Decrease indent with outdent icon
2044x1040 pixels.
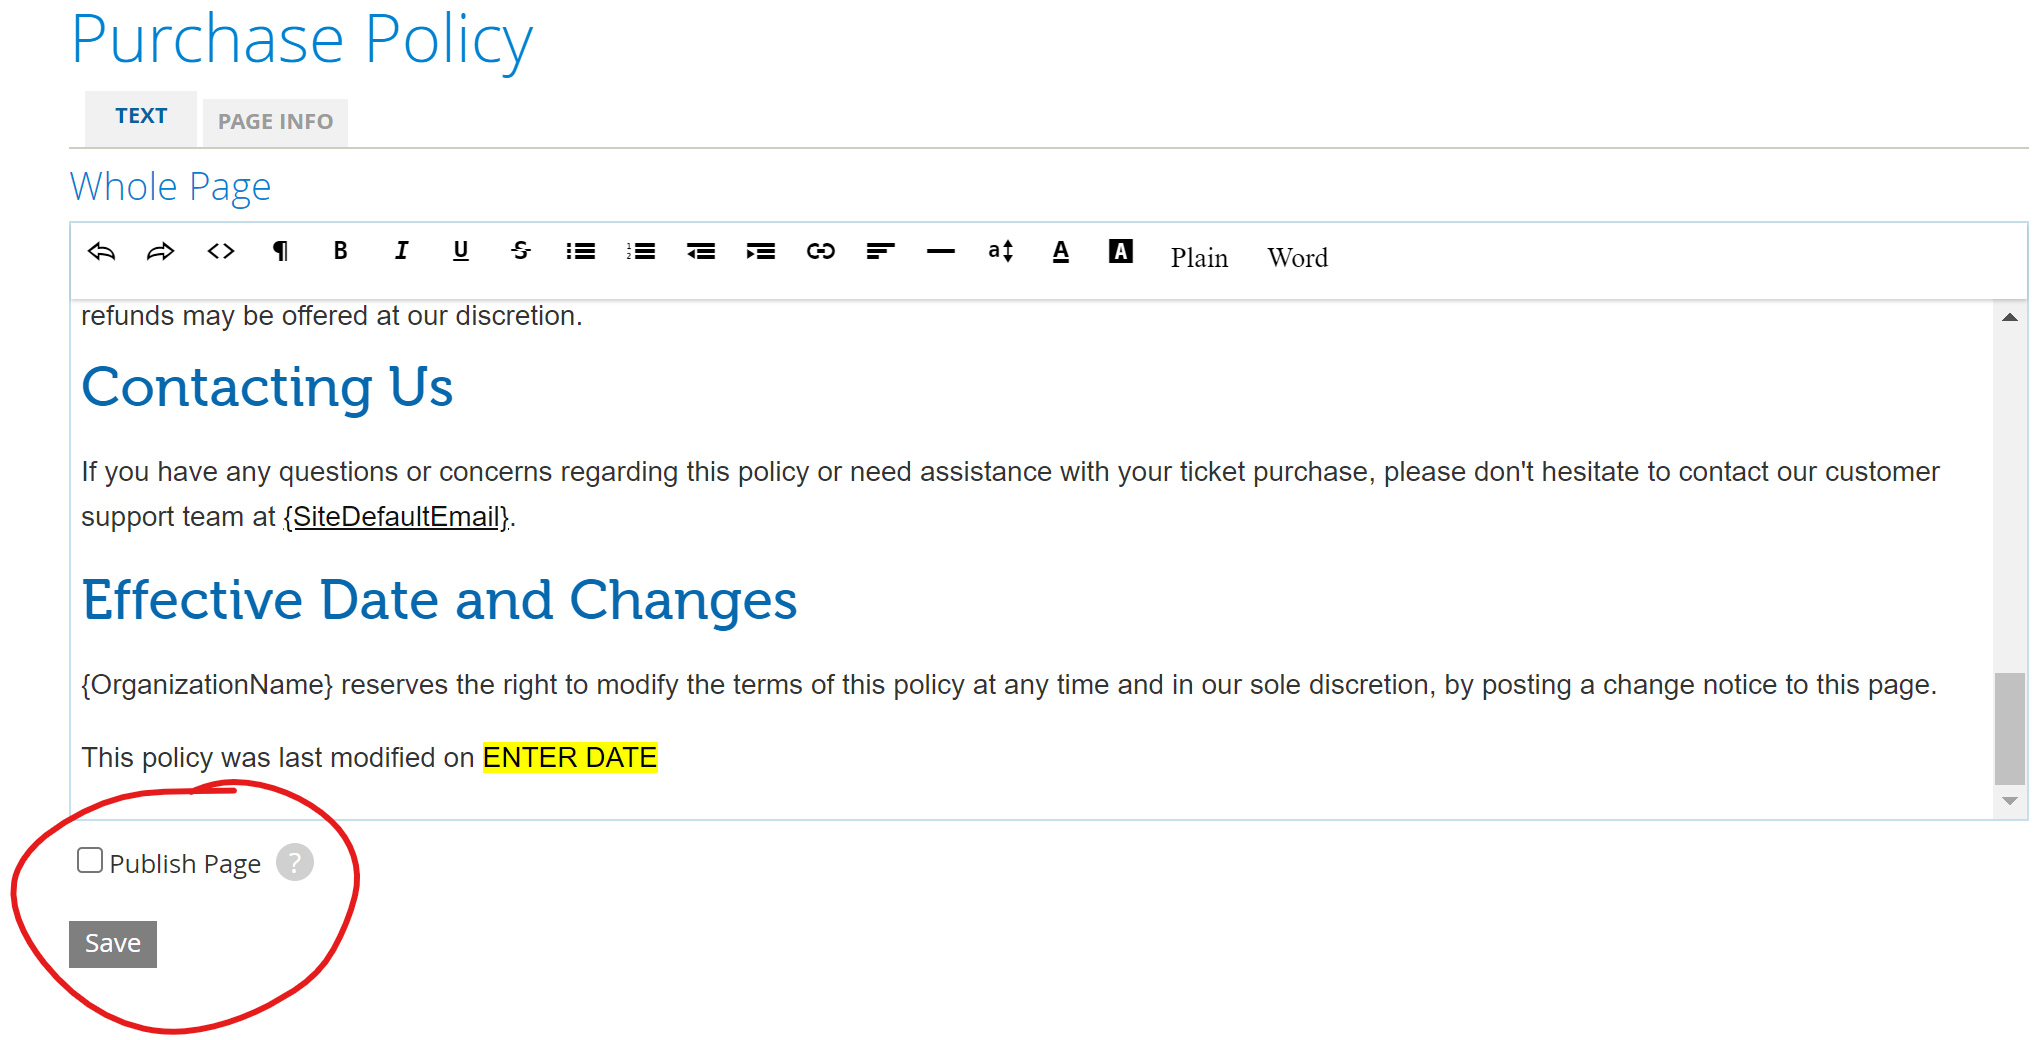click(701, 251)
